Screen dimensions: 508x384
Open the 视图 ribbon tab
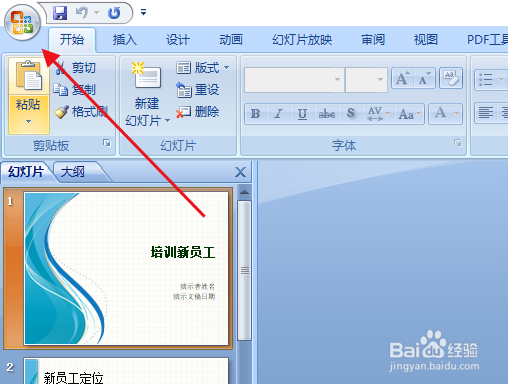click(426, 40)
